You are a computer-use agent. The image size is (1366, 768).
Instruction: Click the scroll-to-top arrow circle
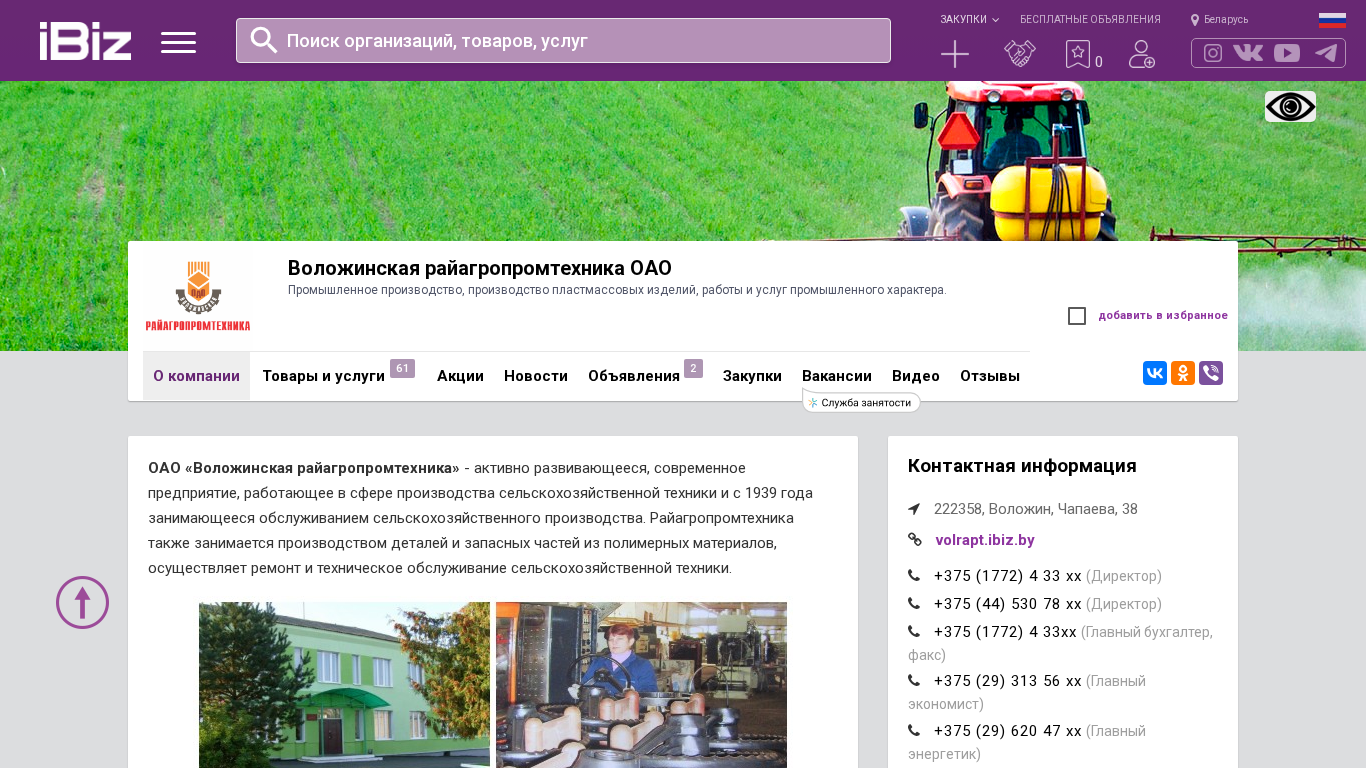(x=82, y=602)
